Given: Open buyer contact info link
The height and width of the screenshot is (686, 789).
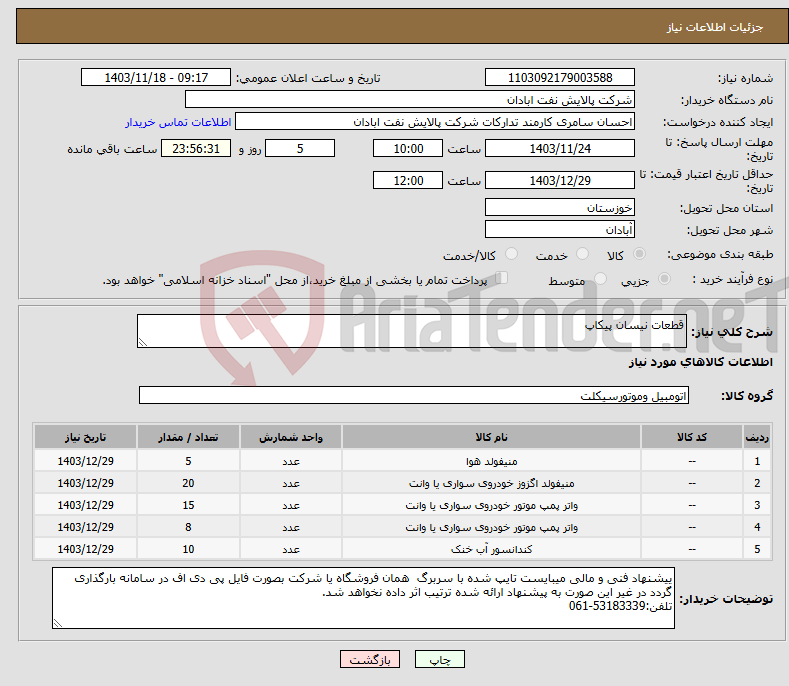Looking at the screenshot, I should 178,122.
